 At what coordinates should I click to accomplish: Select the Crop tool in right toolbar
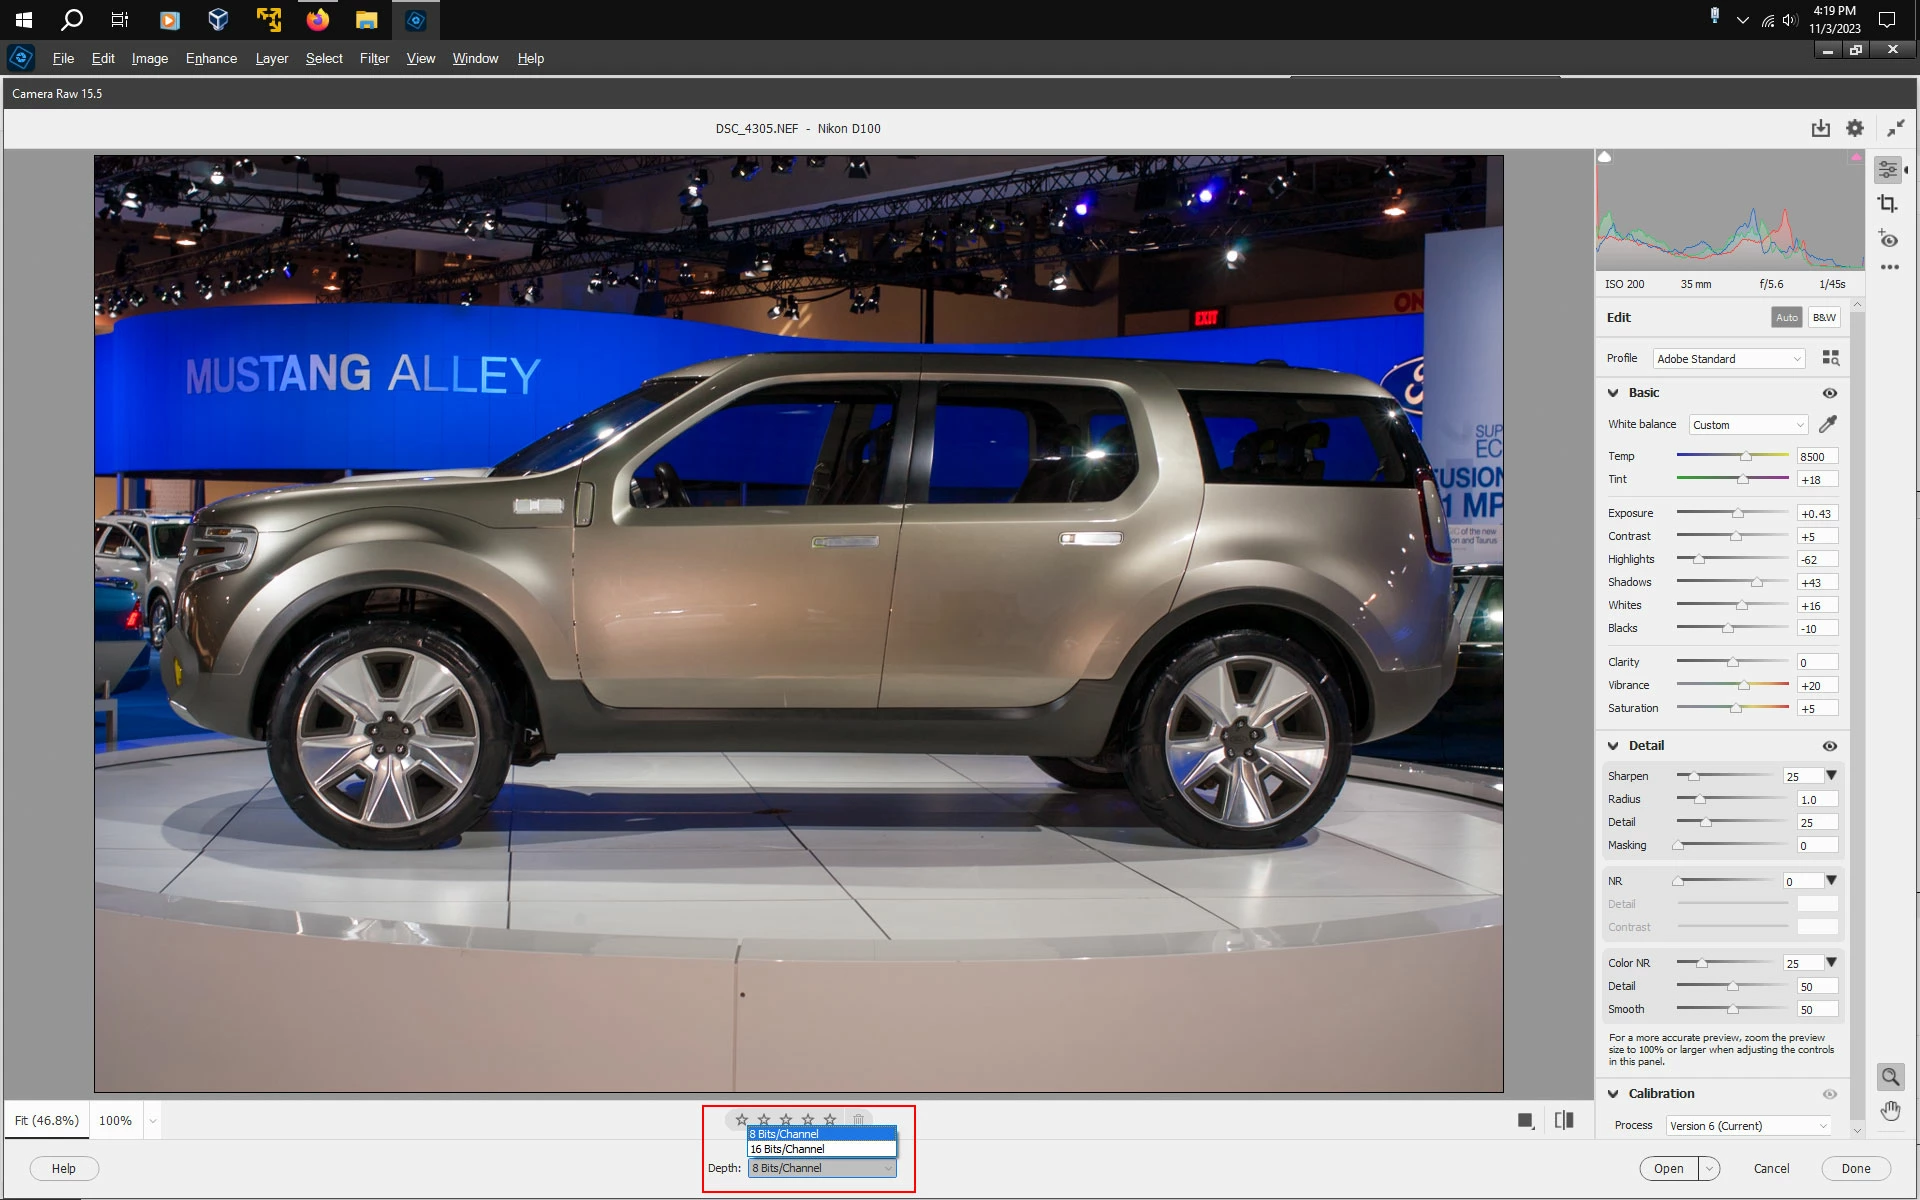point(1887,204)
